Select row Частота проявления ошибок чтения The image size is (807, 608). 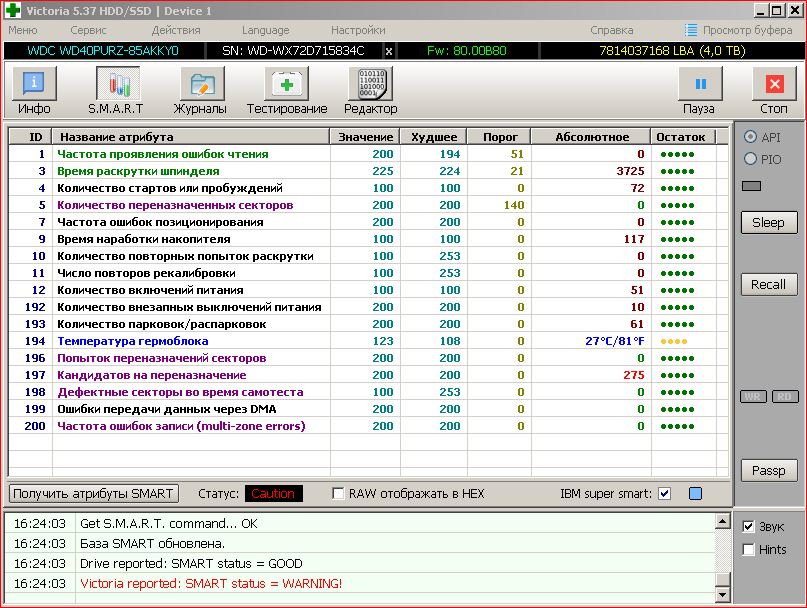coord(368,154)
